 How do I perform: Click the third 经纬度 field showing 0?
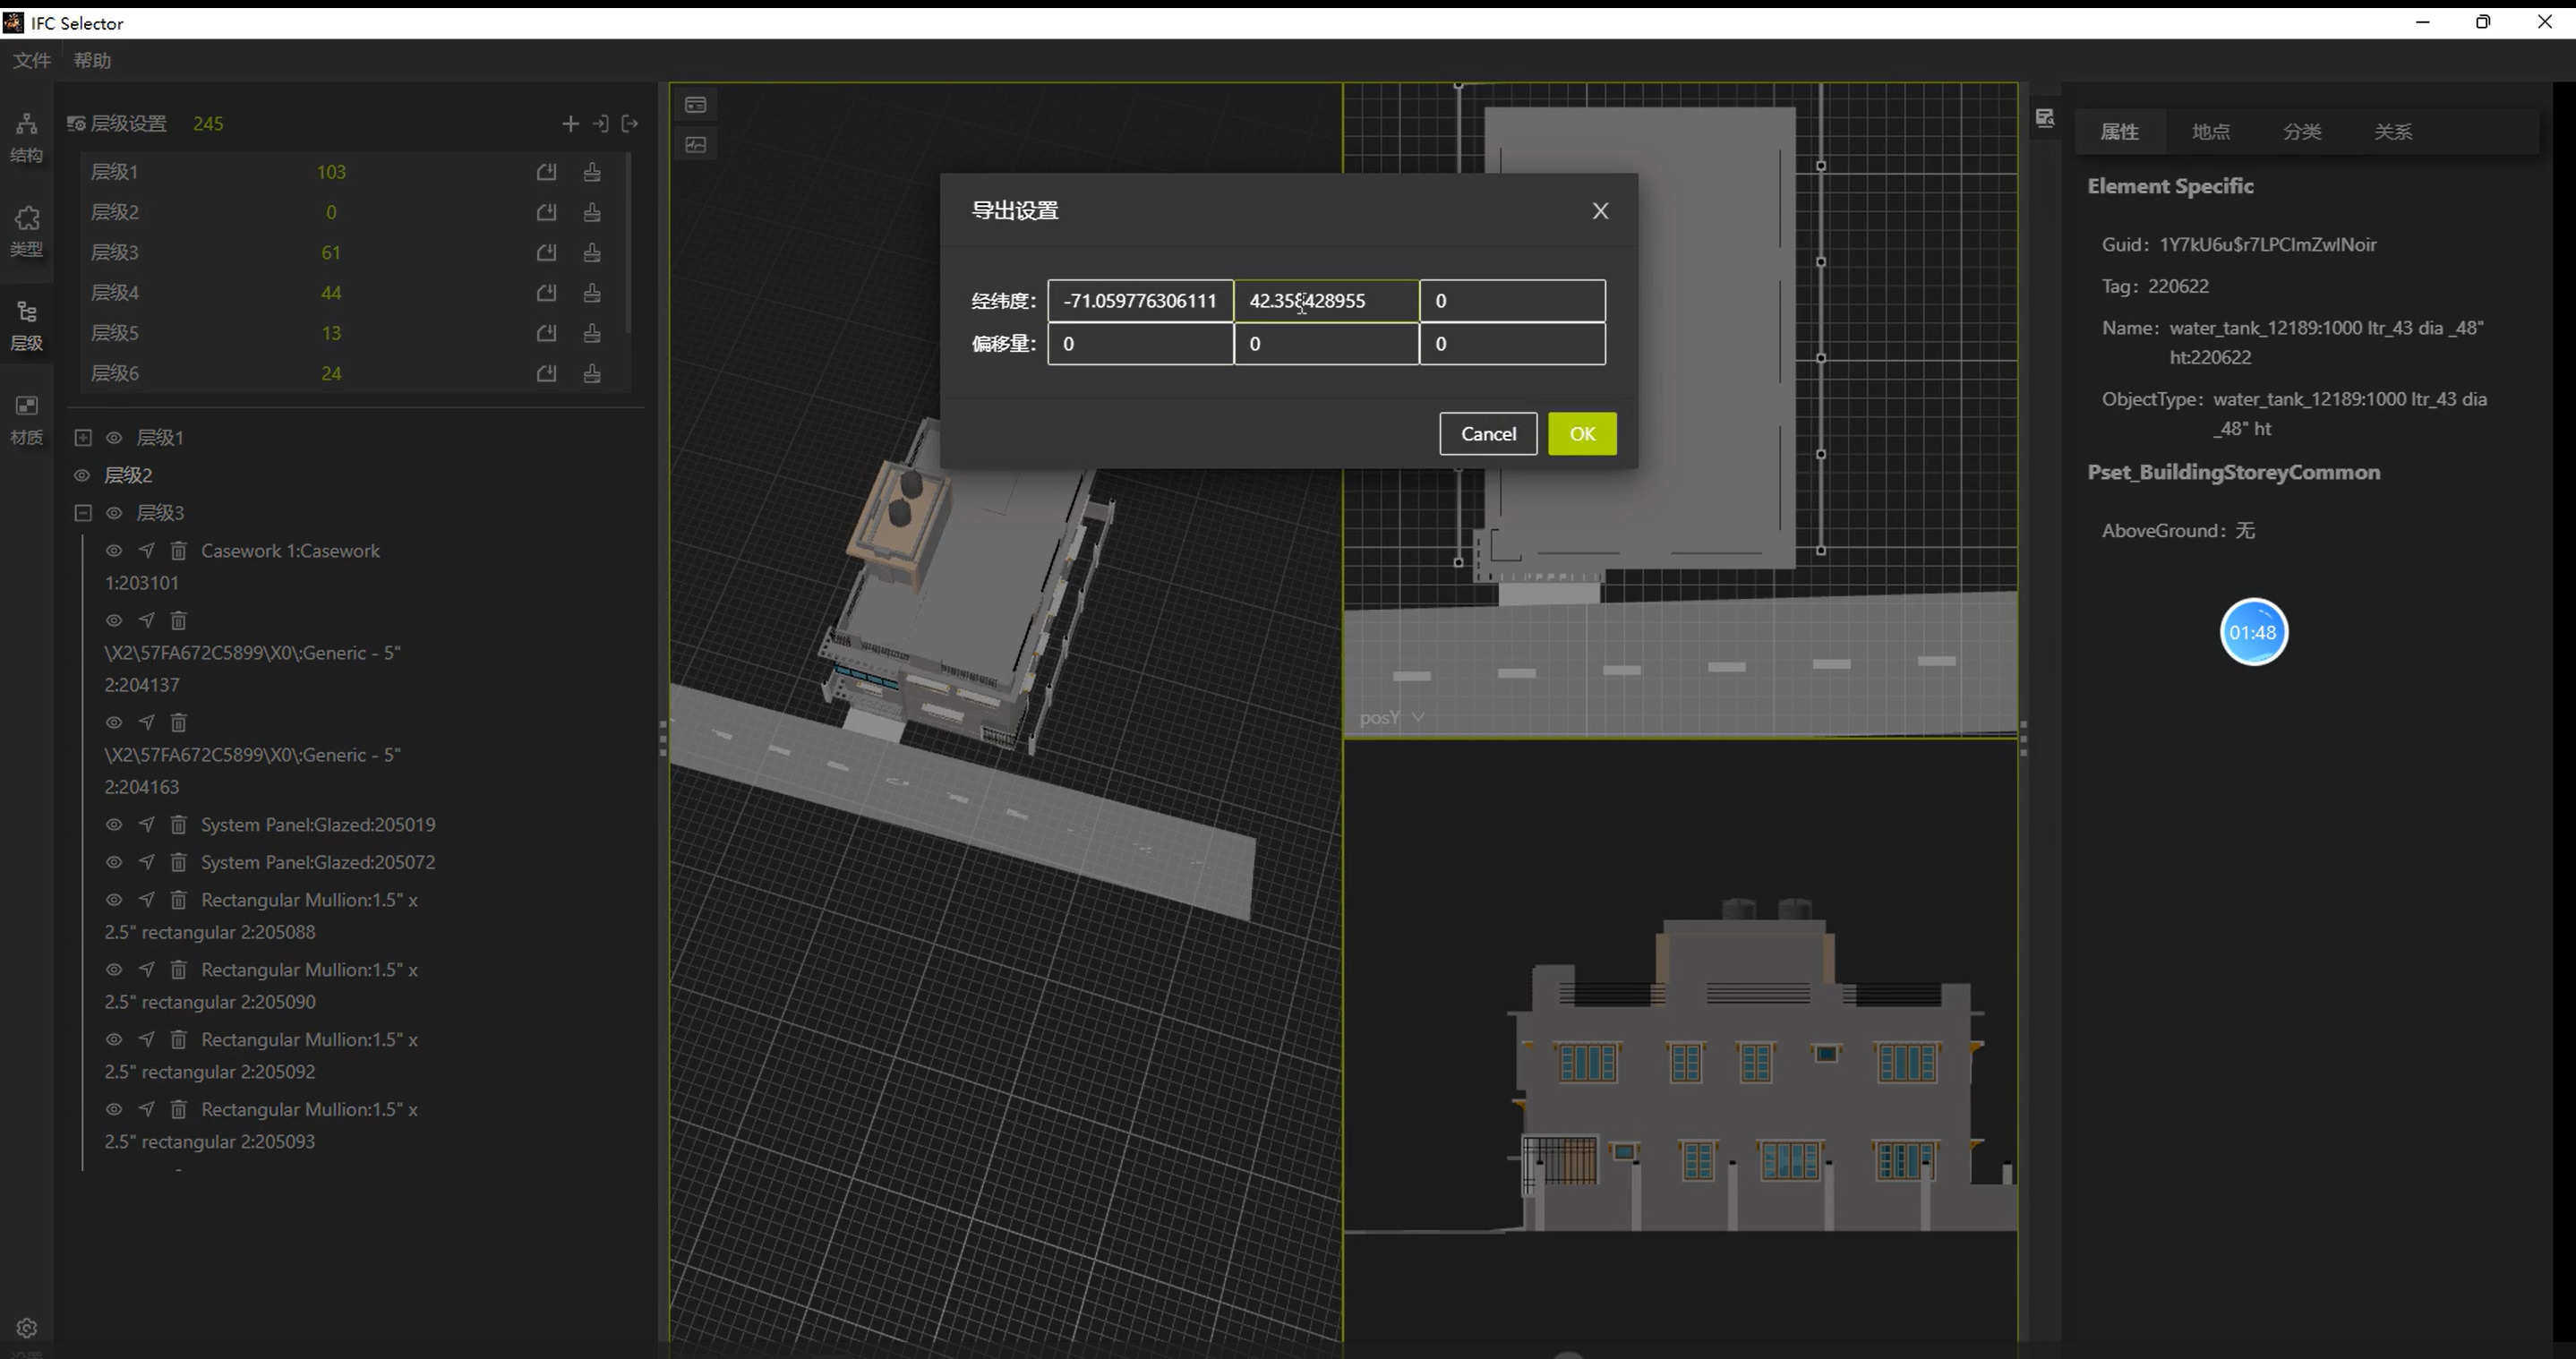click(x=1512, y=301)
